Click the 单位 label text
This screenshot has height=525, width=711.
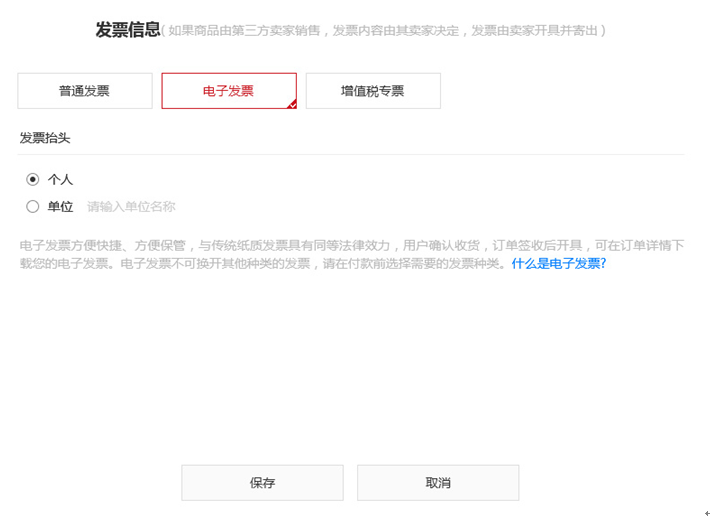pyautogui.click(x=60, y=207)
